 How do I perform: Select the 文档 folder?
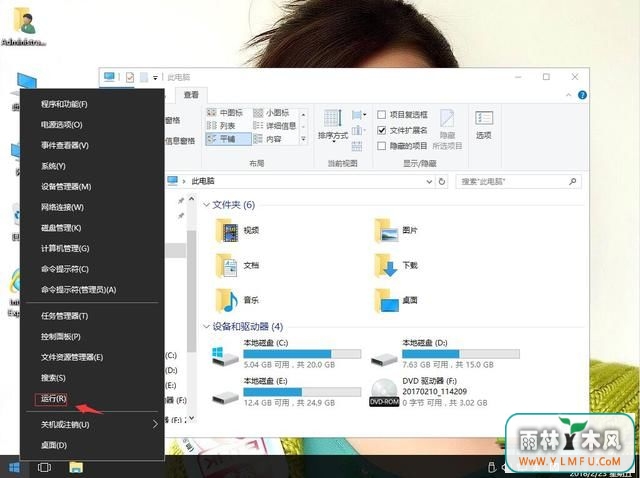point(237,265)
